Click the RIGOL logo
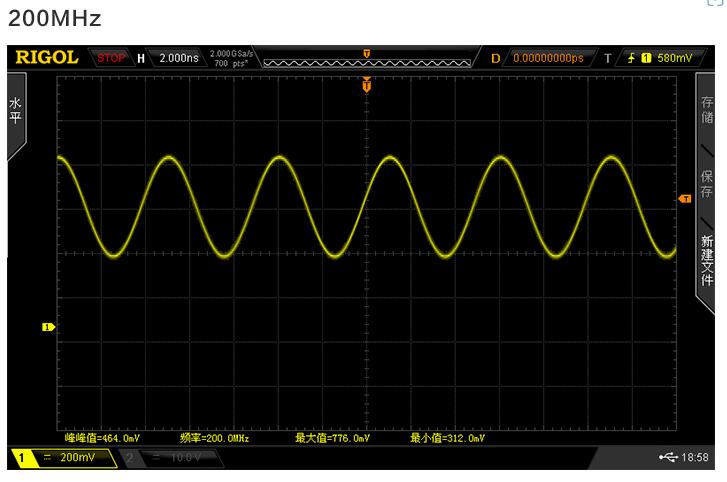This screenshot has height=482, width=727. [46, 58]
